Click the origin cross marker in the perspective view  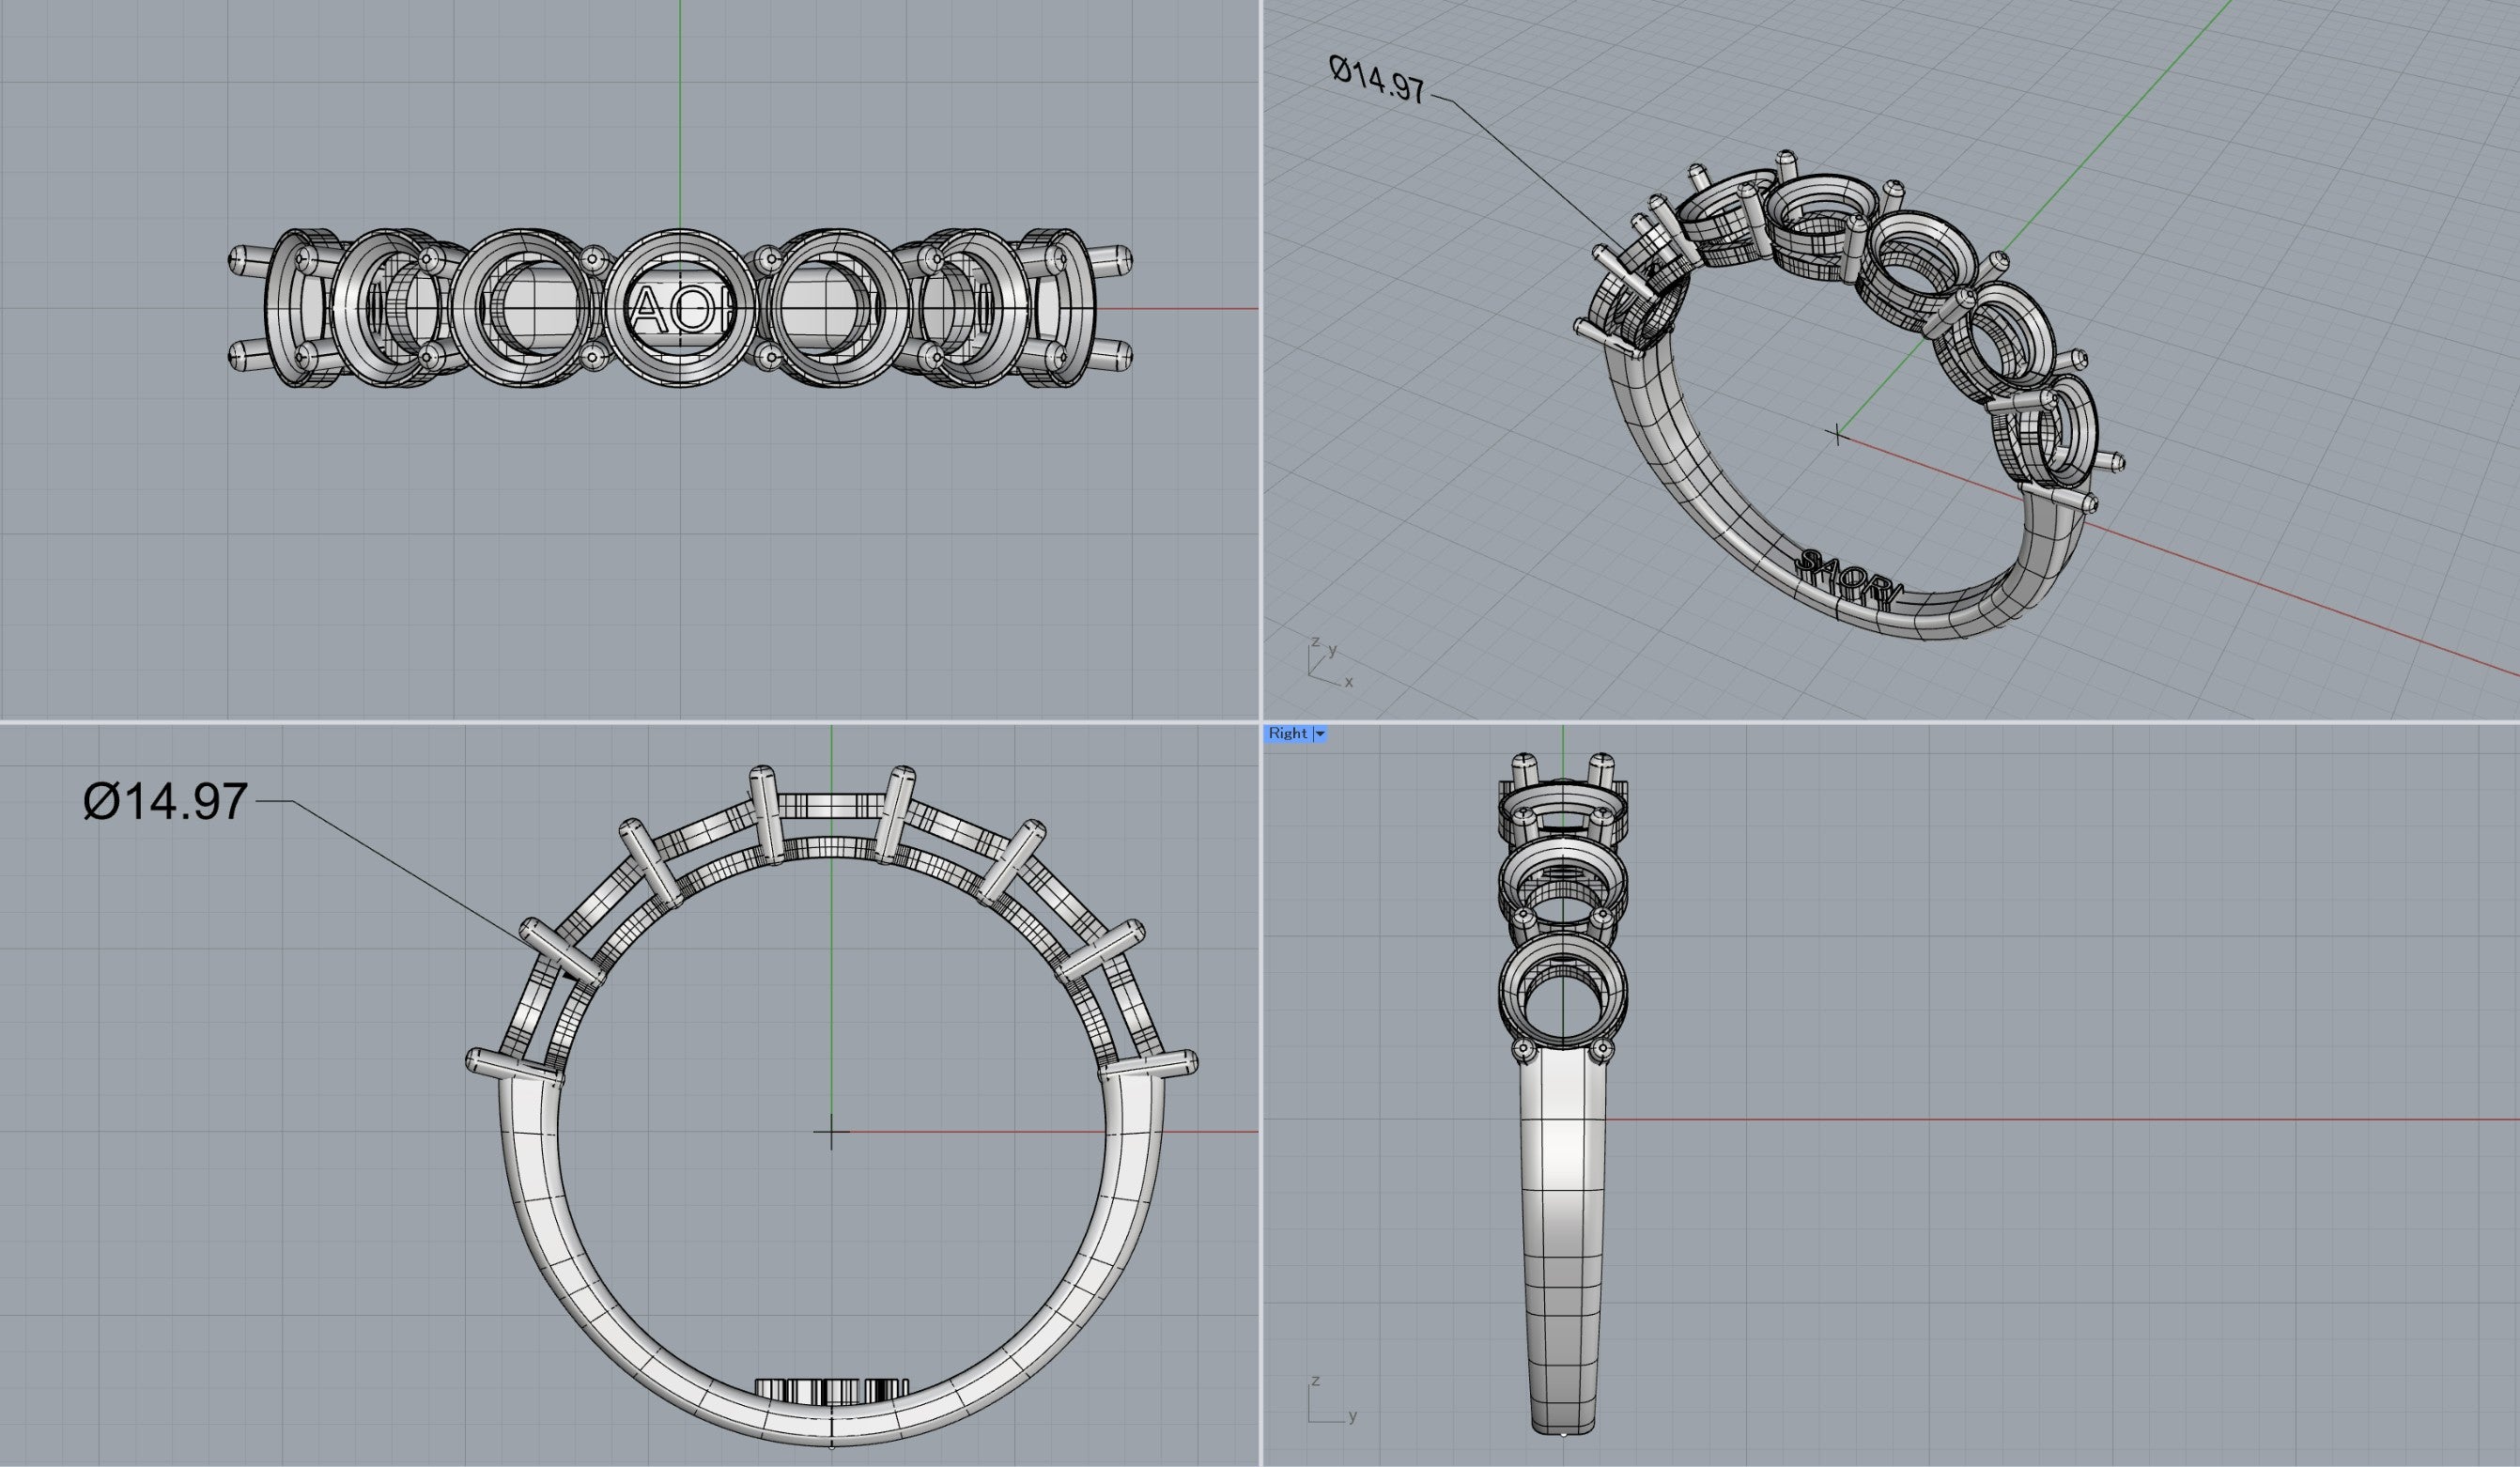click(1837, 434)
